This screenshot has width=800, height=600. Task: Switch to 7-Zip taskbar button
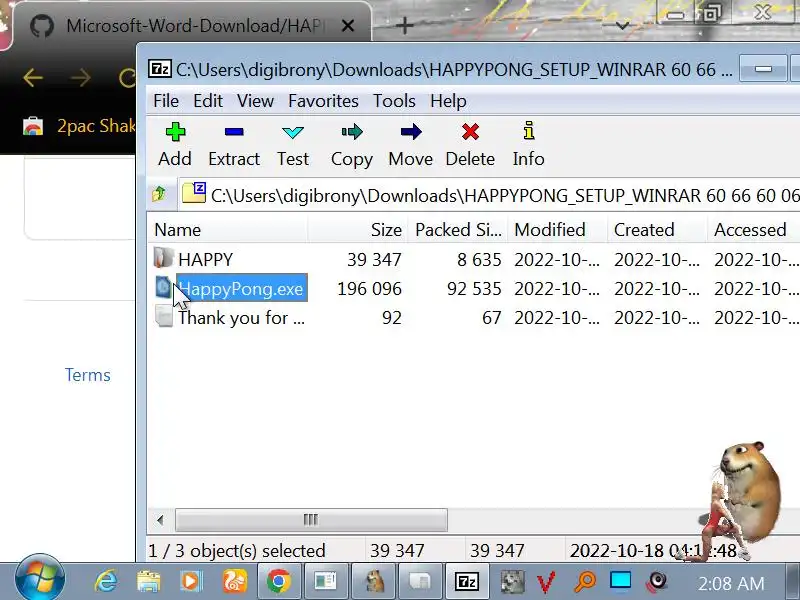point(466,581)
